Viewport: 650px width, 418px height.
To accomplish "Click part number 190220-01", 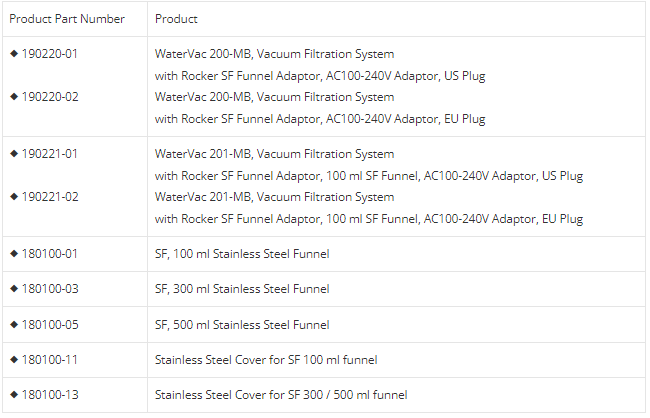I will pyautogui.click(x=50, y=53).
